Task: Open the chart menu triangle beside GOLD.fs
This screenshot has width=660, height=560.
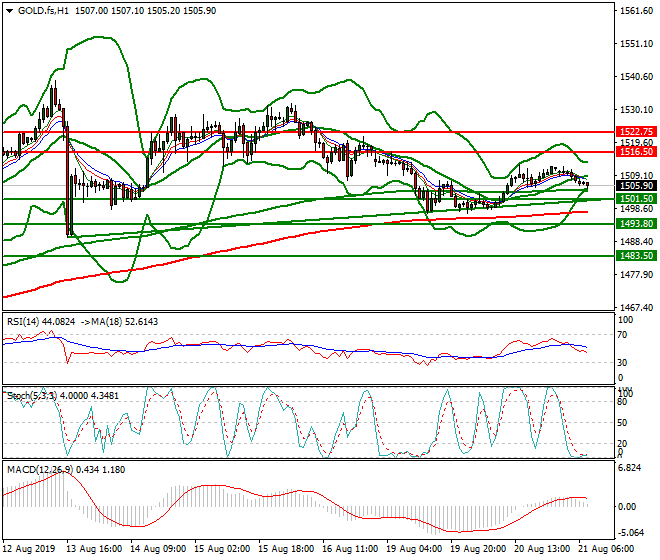Action: [x=10, y=11]
